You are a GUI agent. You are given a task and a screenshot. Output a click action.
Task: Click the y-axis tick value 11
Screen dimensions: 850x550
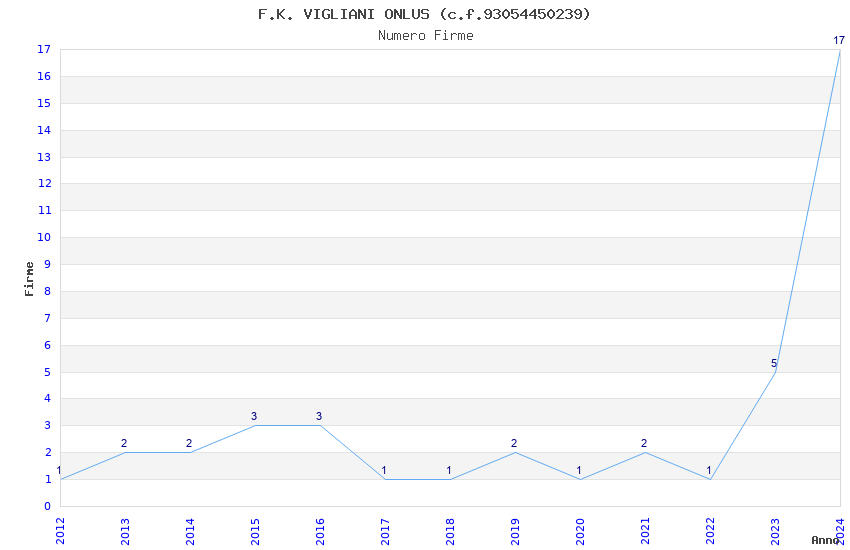(44, 210)
